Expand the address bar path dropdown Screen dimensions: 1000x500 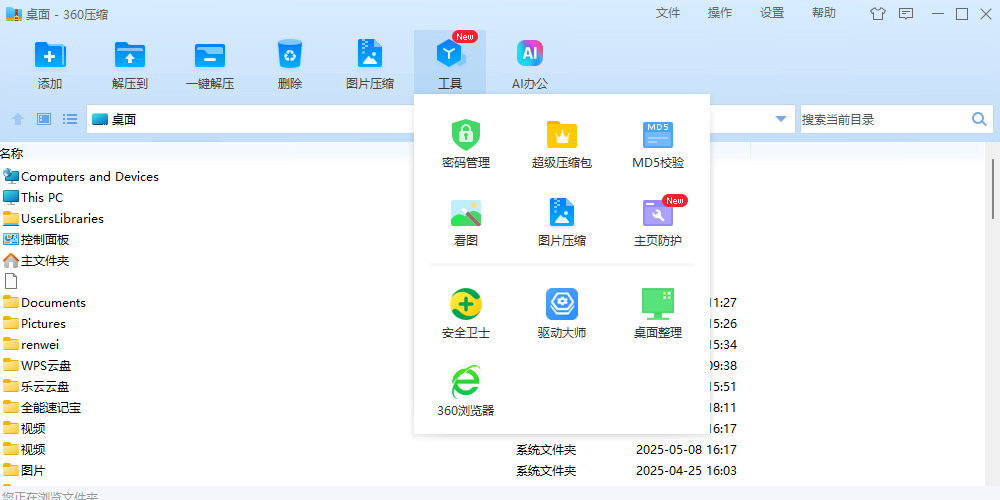(781, 119)
